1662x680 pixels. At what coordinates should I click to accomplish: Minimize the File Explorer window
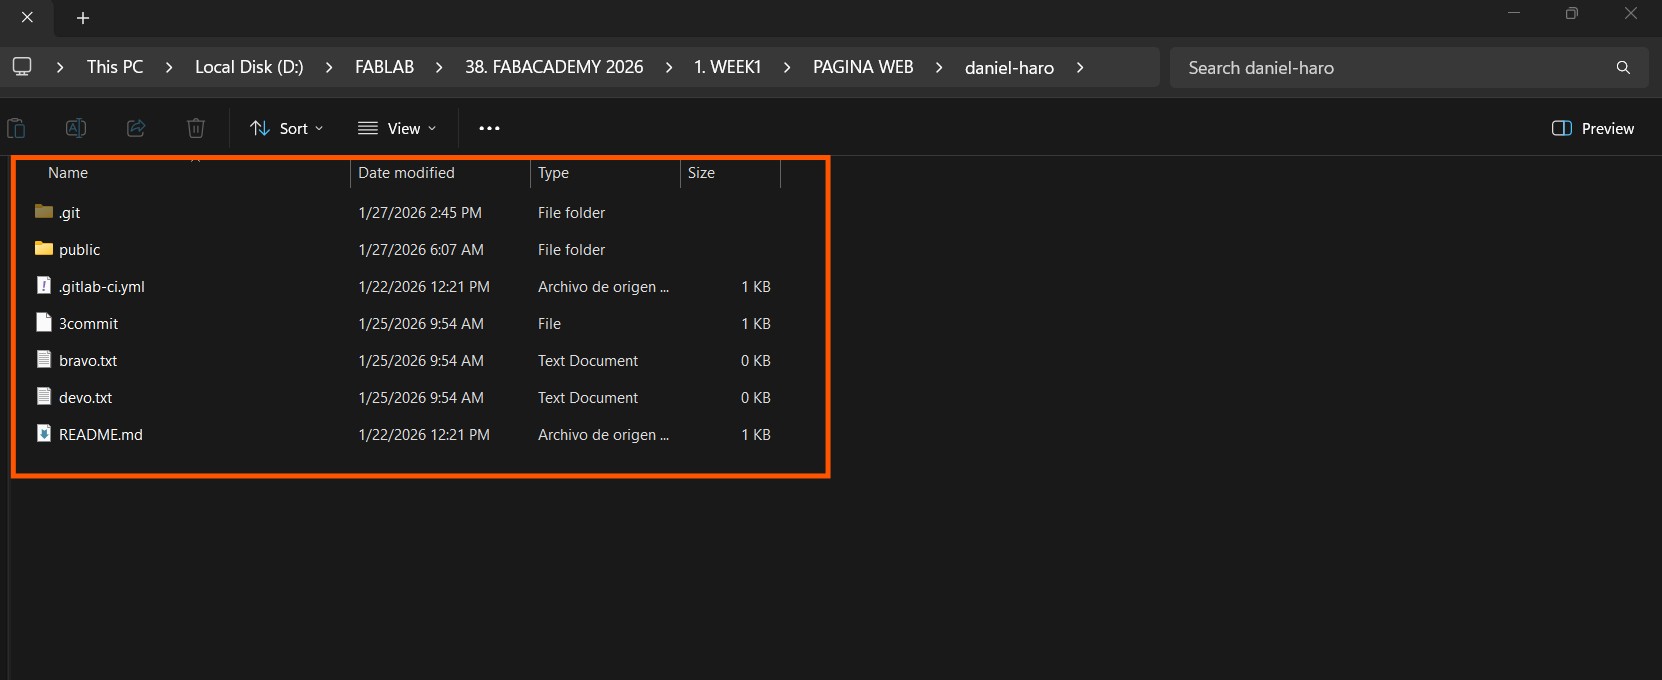point(1514,13)
